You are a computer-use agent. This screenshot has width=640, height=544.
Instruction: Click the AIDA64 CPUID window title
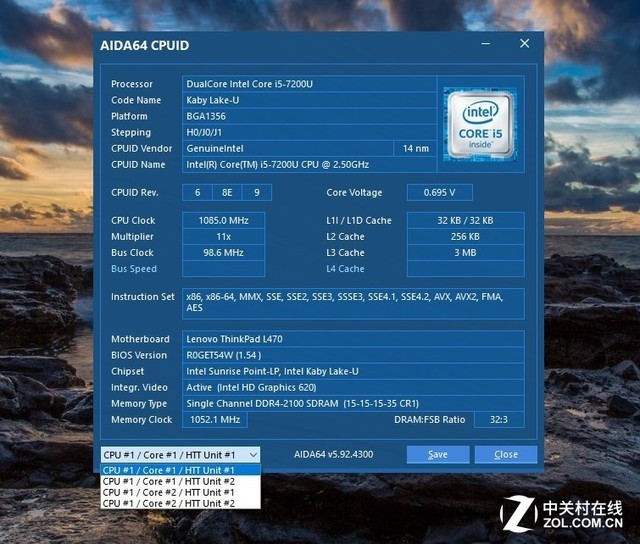coord(144,45)
